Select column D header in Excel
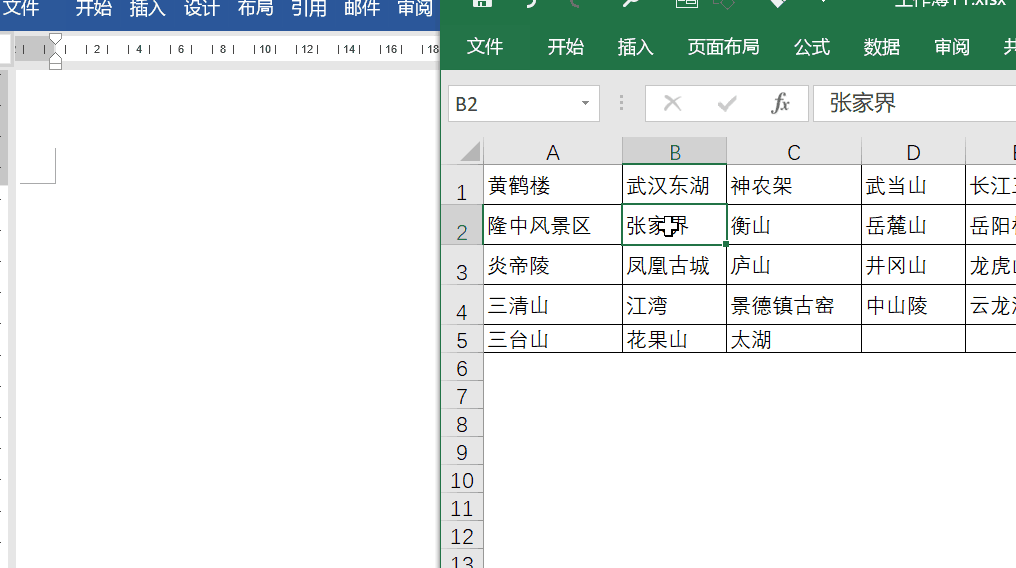Image resolution: width=1016 pixels, height=568 pixels. click(x=913, y=152)
